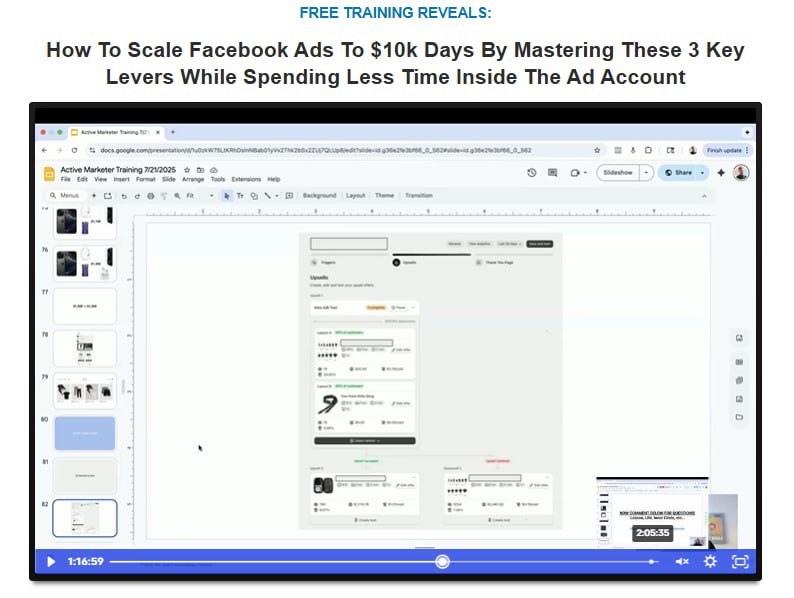Expand the Share dropdown arrow
794x598 pixels.
(702, 173)
